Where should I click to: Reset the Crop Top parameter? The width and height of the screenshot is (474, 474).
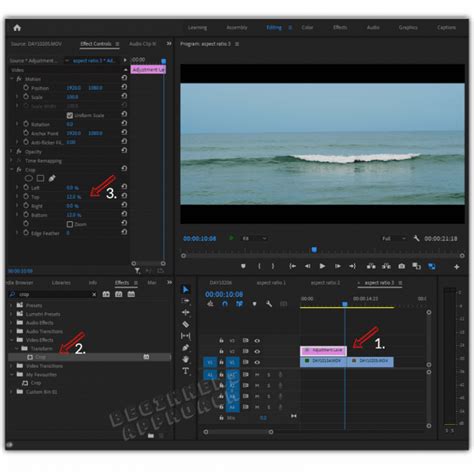124,197
